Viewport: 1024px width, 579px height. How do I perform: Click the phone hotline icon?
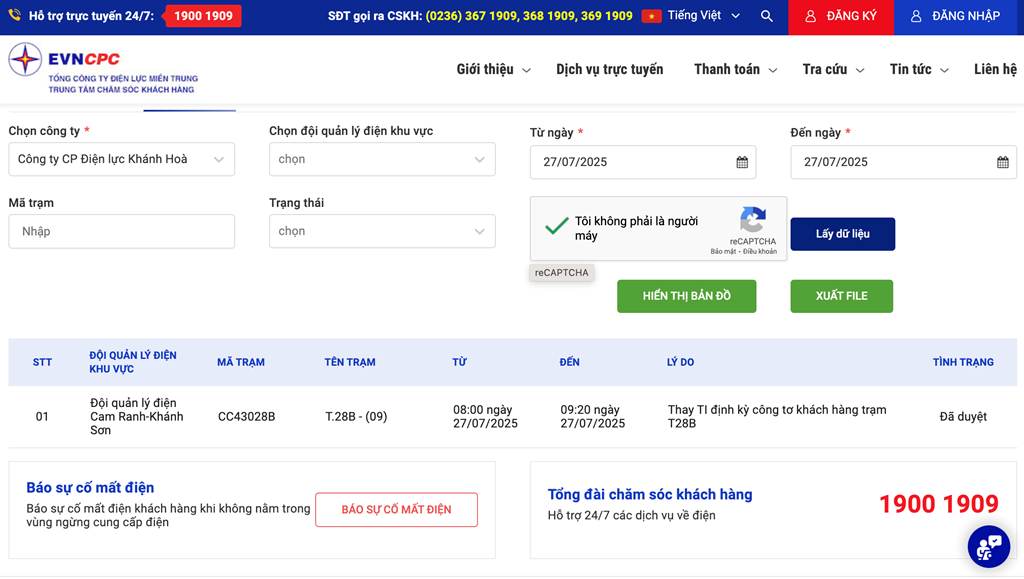(x=14, y=15)
